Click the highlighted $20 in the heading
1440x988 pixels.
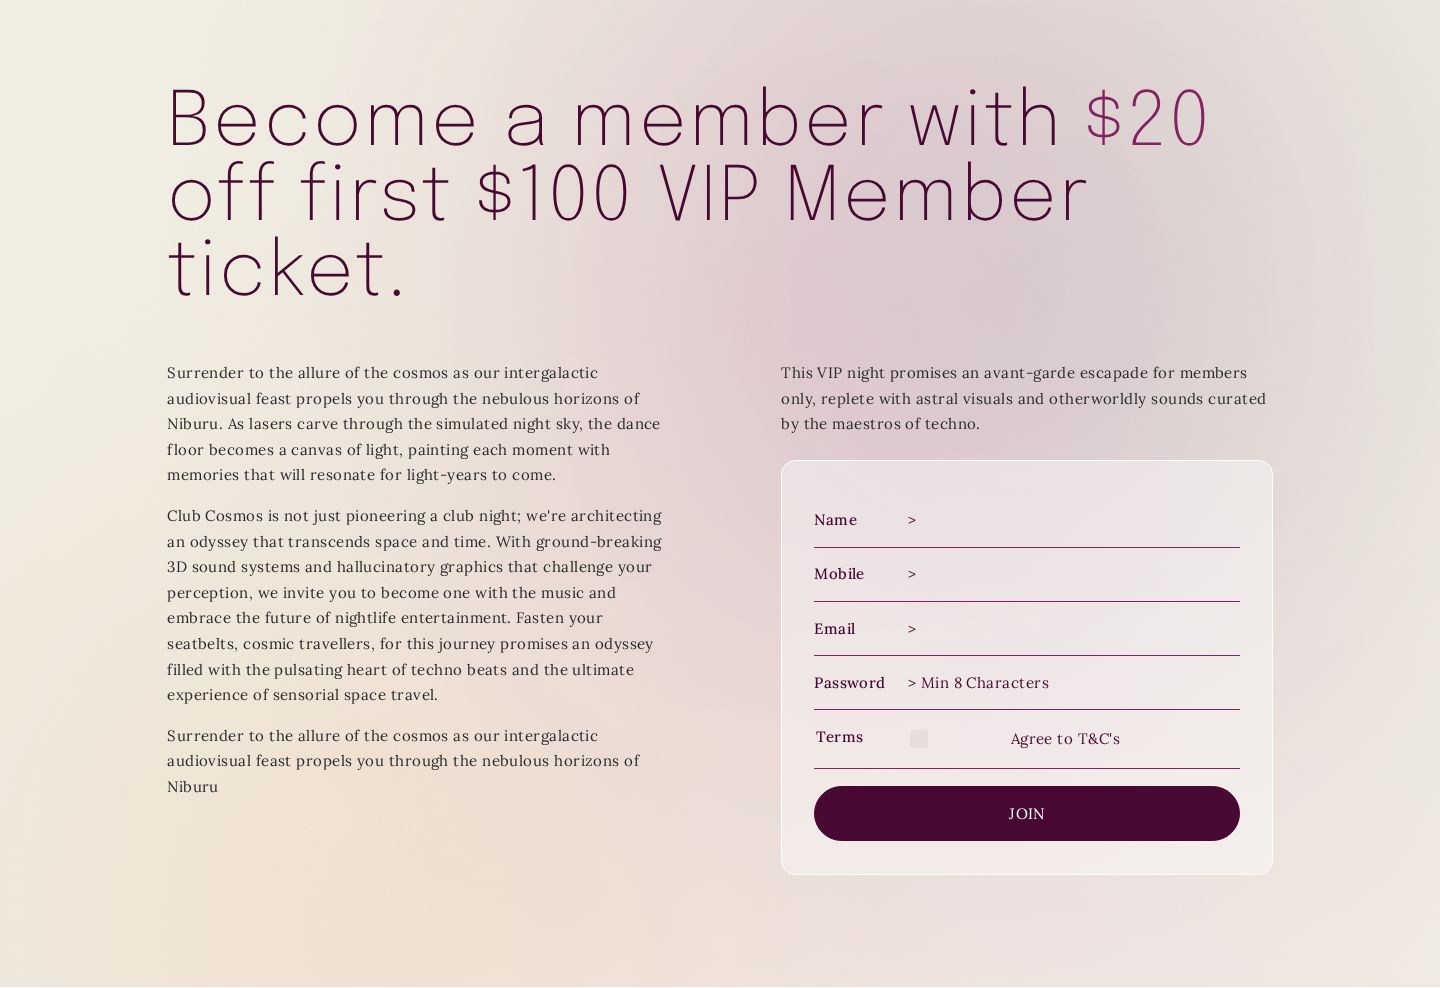pos(1147,119)
